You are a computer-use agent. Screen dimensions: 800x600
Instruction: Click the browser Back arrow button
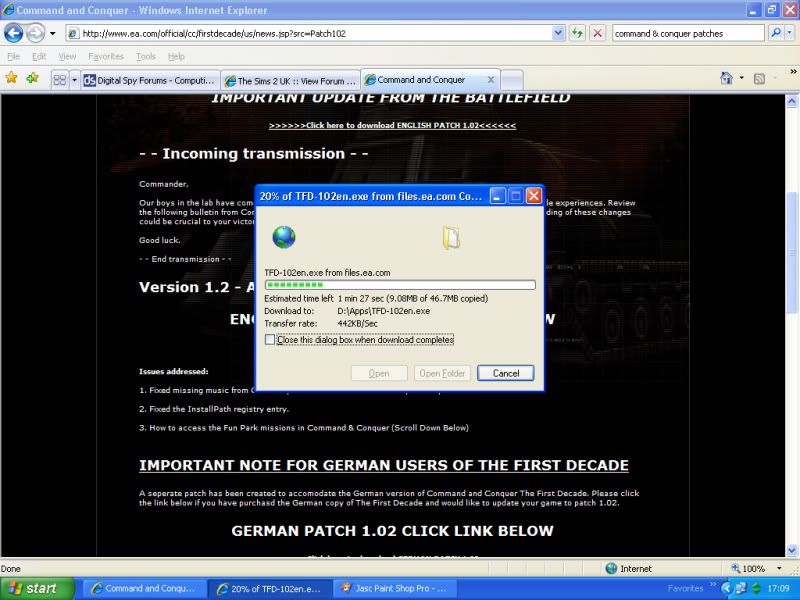point(14,33)
